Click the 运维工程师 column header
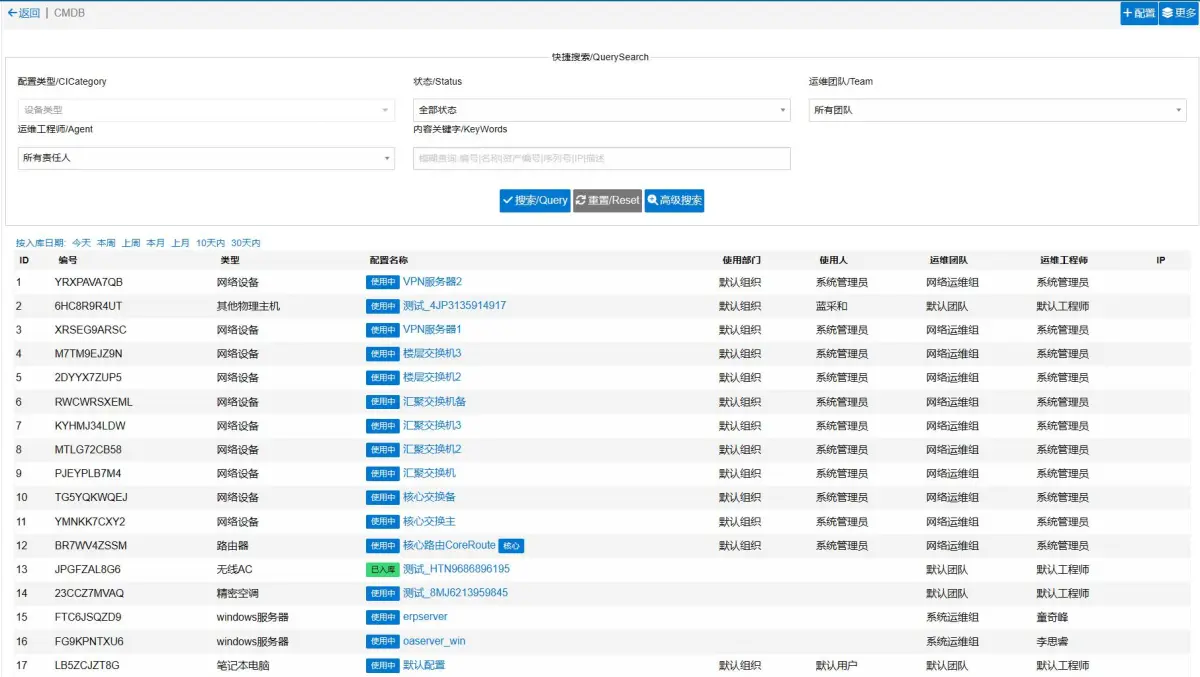1200x677 pixels. coord(1063,260)
